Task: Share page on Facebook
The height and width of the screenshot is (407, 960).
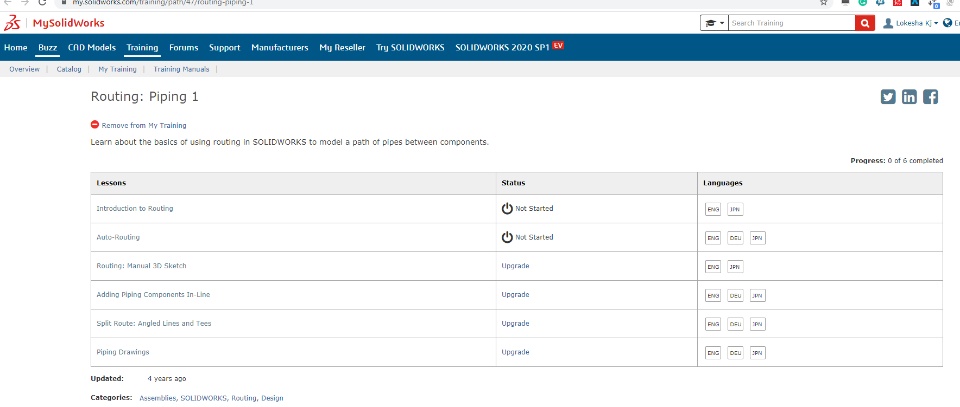Action: tap(931, 97)
